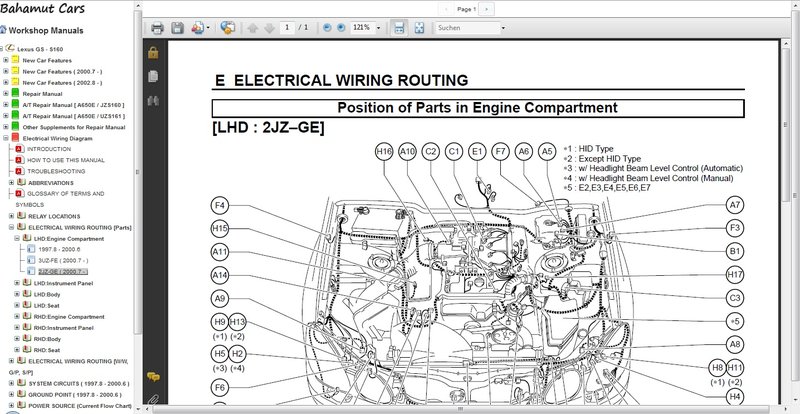Go to the previous page with the up arrow
Viewport: 800px width, 414px height.
click(x=253, y=27)
